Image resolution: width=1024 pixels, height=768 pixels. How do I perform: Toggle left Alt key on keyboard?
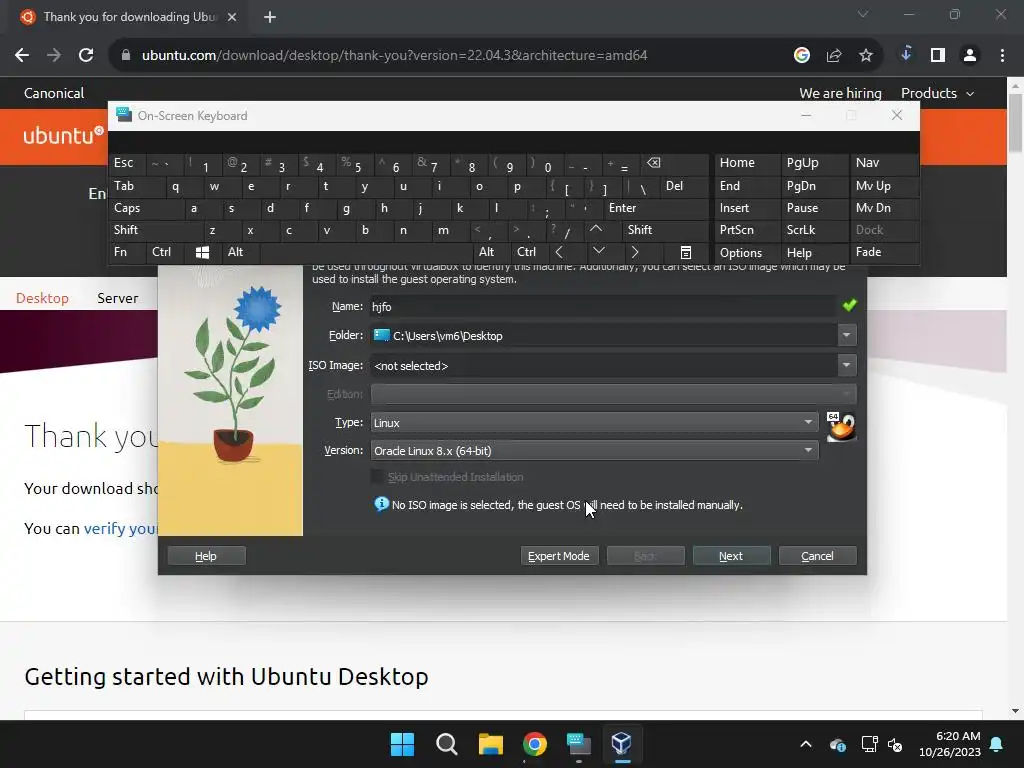(x=240, y=252)
